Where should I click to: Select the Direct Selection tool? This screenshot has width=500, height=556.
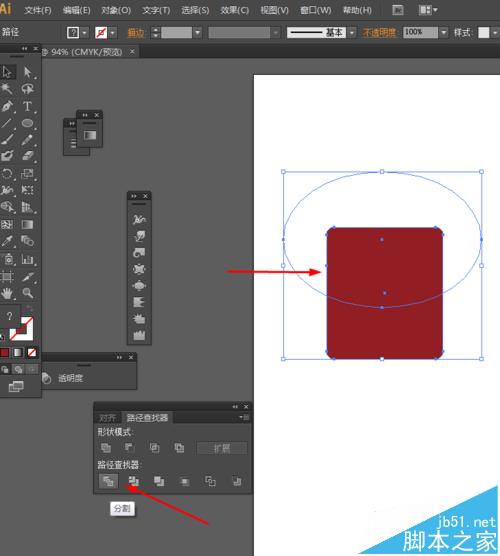coord(27,72)
